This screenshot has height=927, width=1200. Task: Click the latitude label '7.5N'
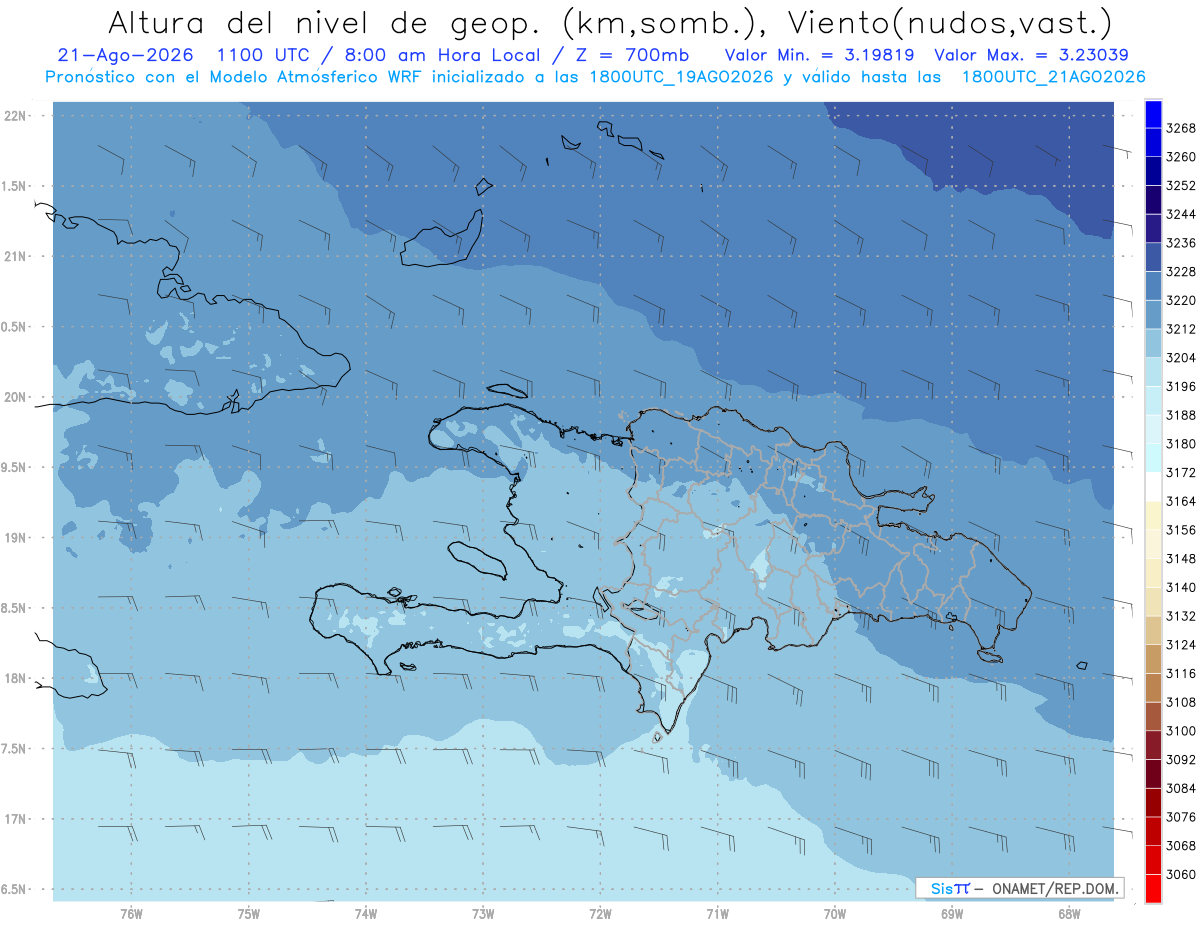[15, 748]
